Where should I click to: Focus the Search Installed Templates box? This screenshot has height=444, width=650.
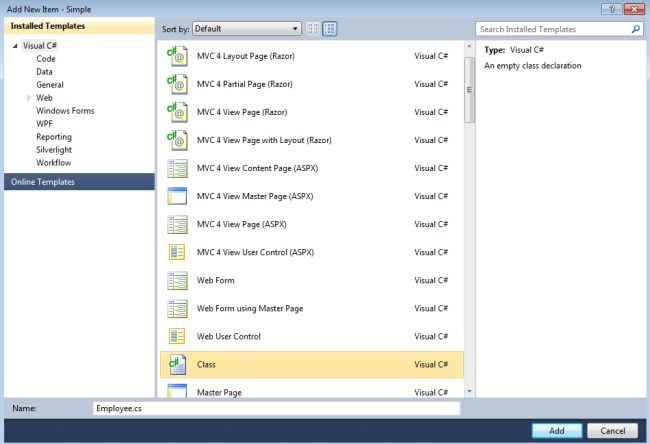(x=553, y=29)
